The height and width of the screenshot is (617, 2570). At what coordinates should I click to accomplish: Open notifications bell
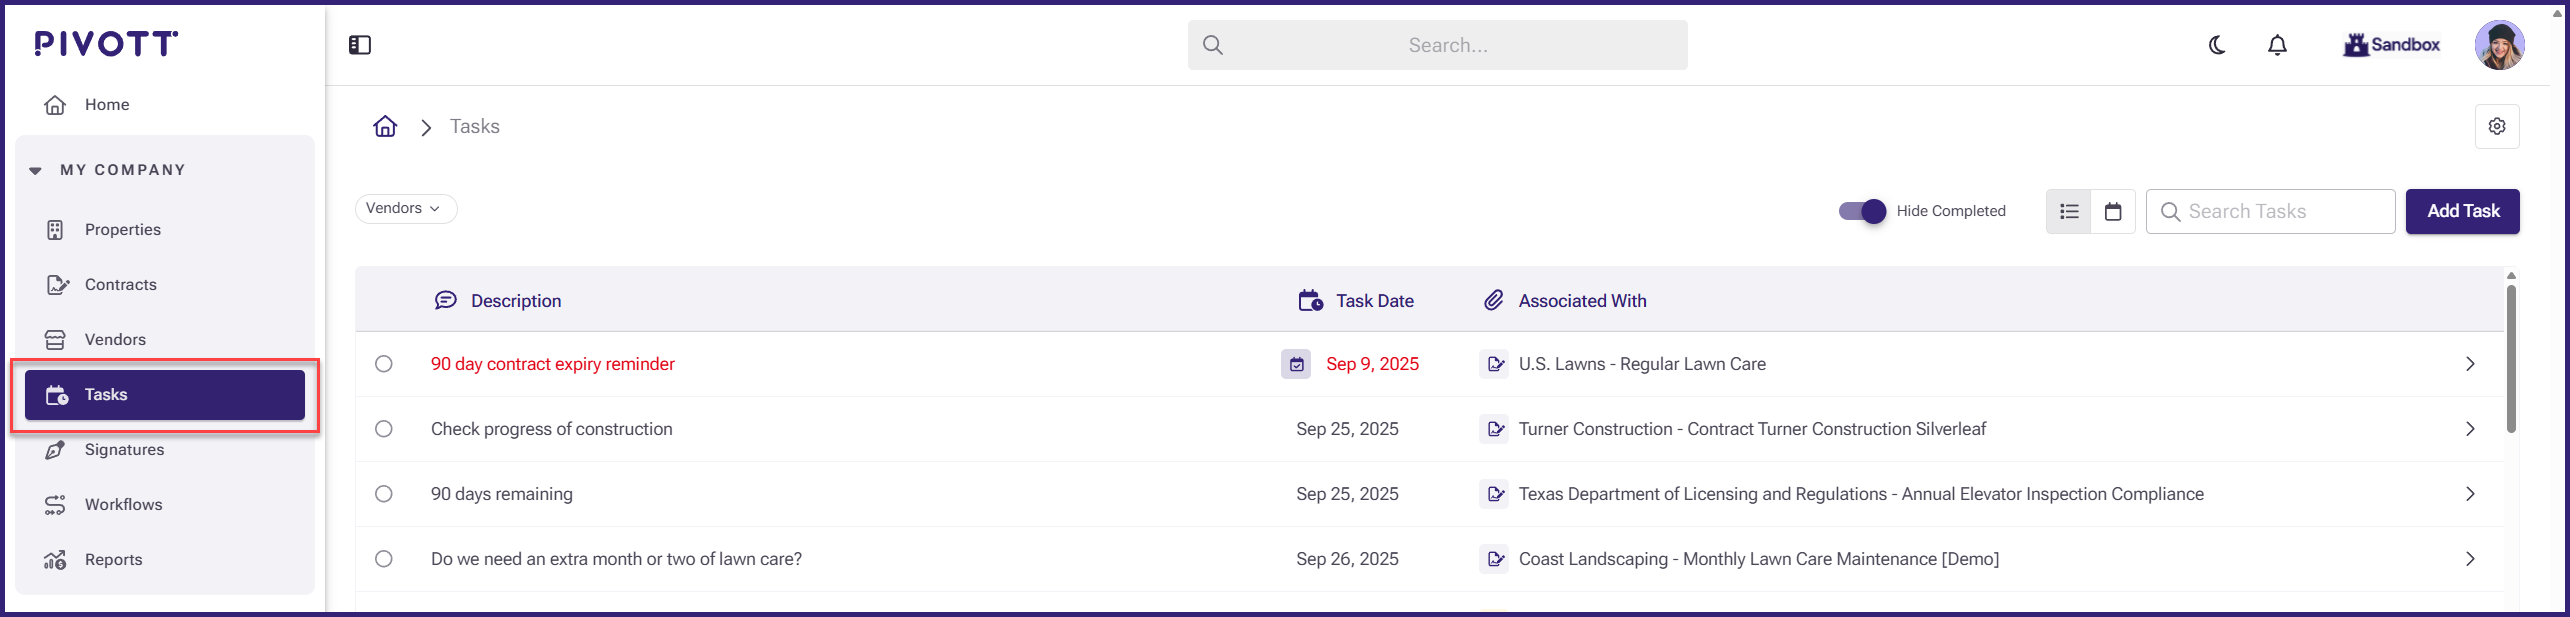tap(2277, 45)
